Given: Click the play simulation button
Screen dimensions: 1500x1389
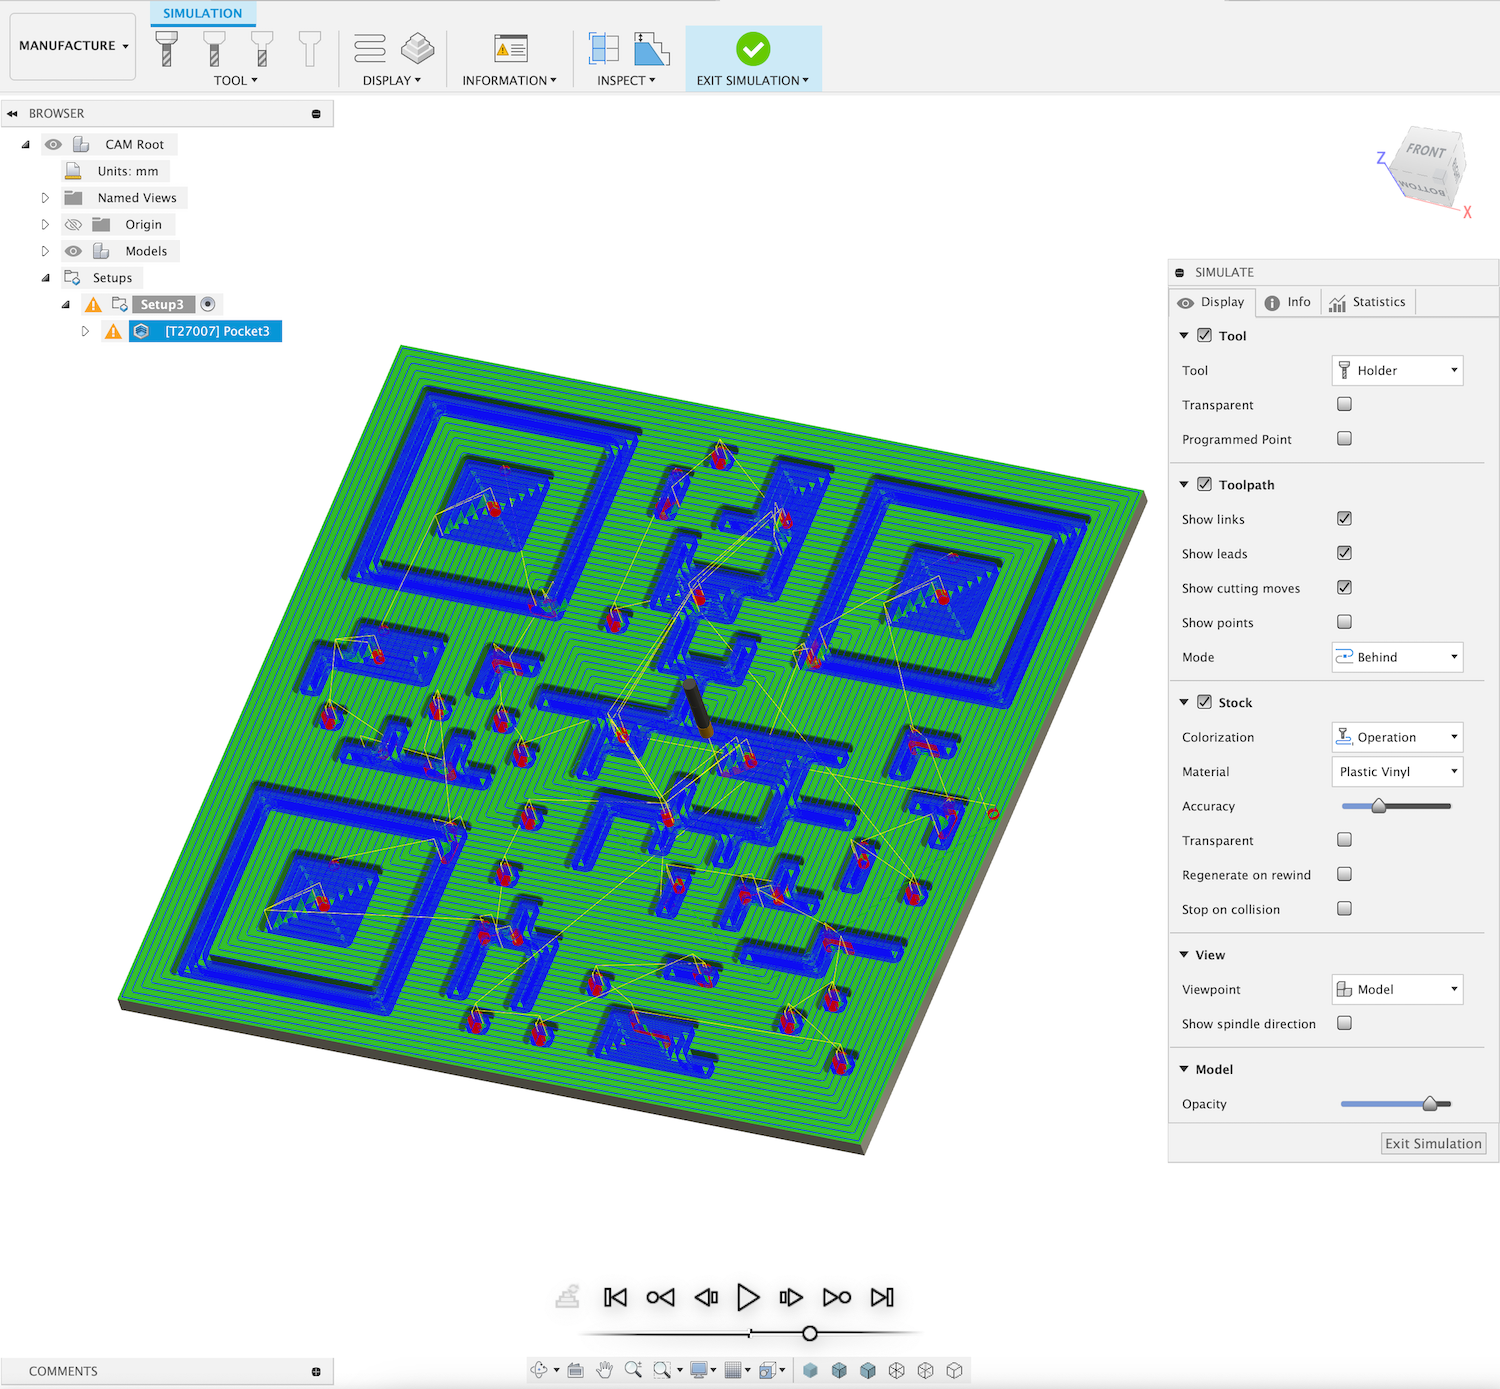Looking at the screenshot, I should pyautogui.click(x=747, y=1297).
